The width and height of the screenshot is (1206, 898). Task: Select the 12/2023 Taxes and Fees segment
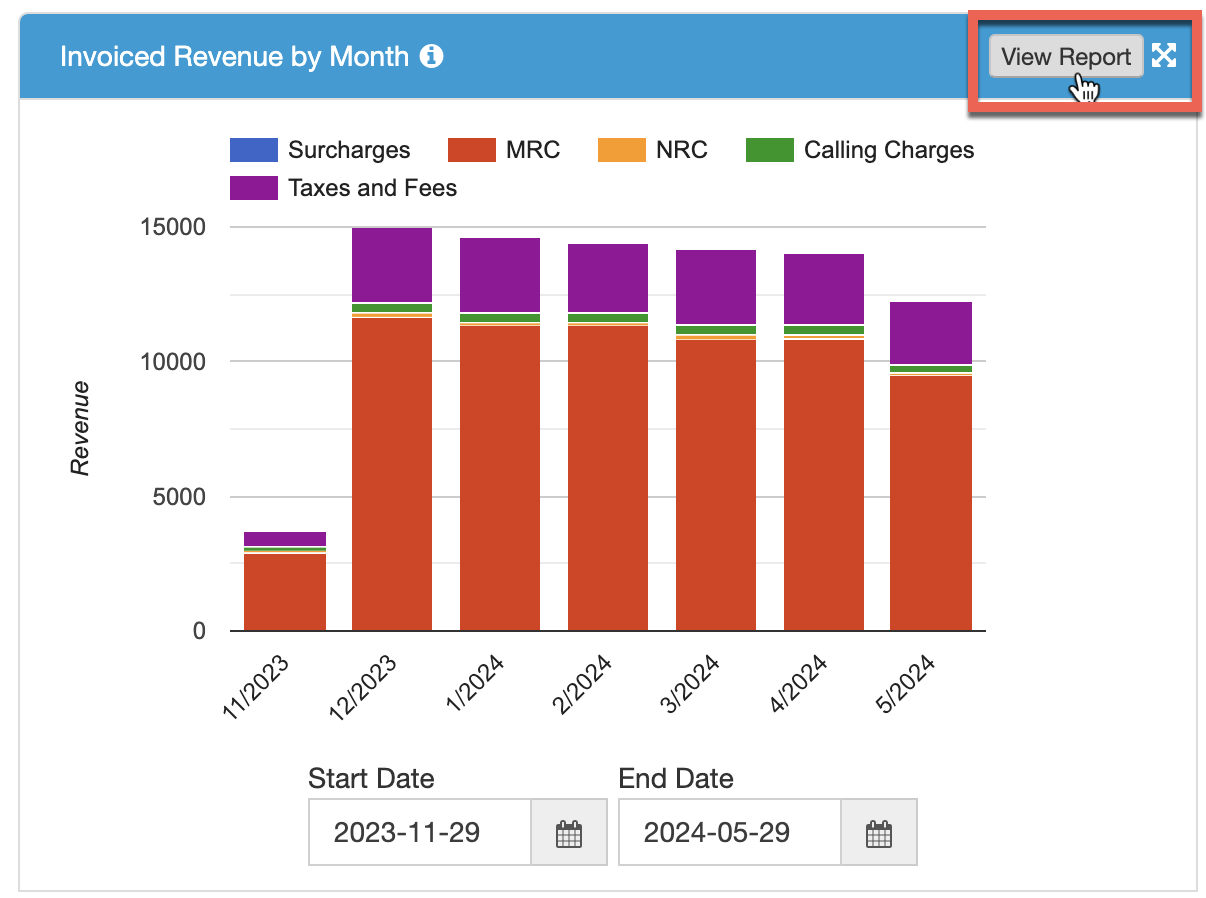pyautogui.click(x=392, y=265)
